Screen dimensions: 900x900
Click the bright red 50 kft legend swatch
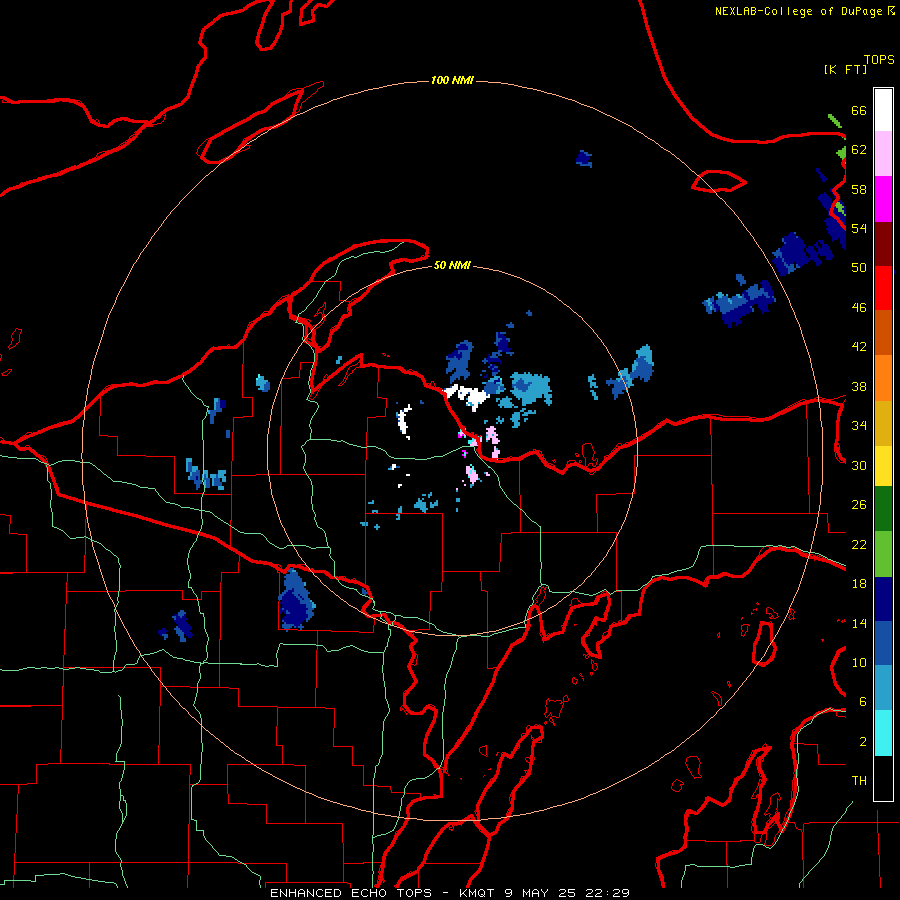pyautogui.click(x=883, y=288)
